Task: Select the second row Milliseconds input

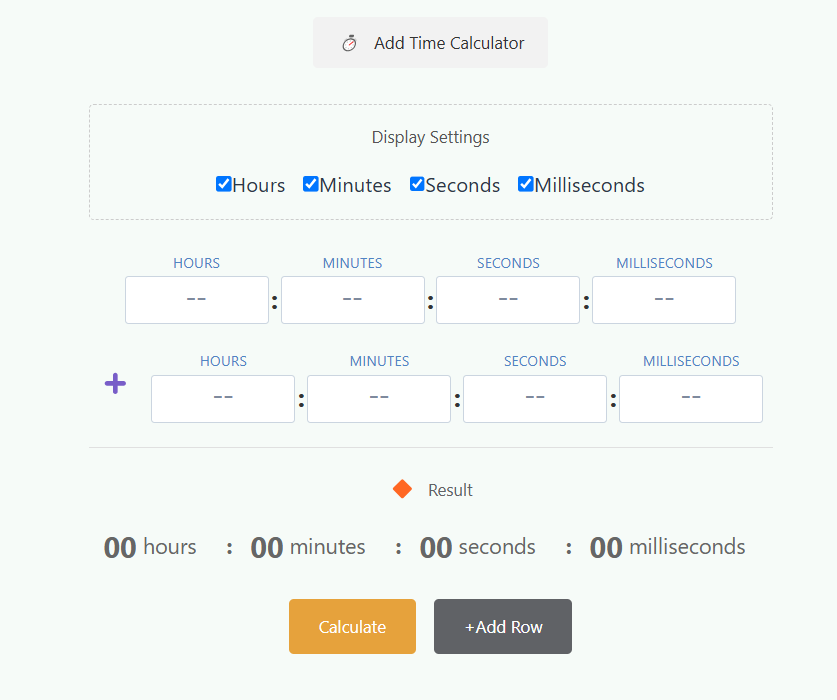Action: point(691,399)
